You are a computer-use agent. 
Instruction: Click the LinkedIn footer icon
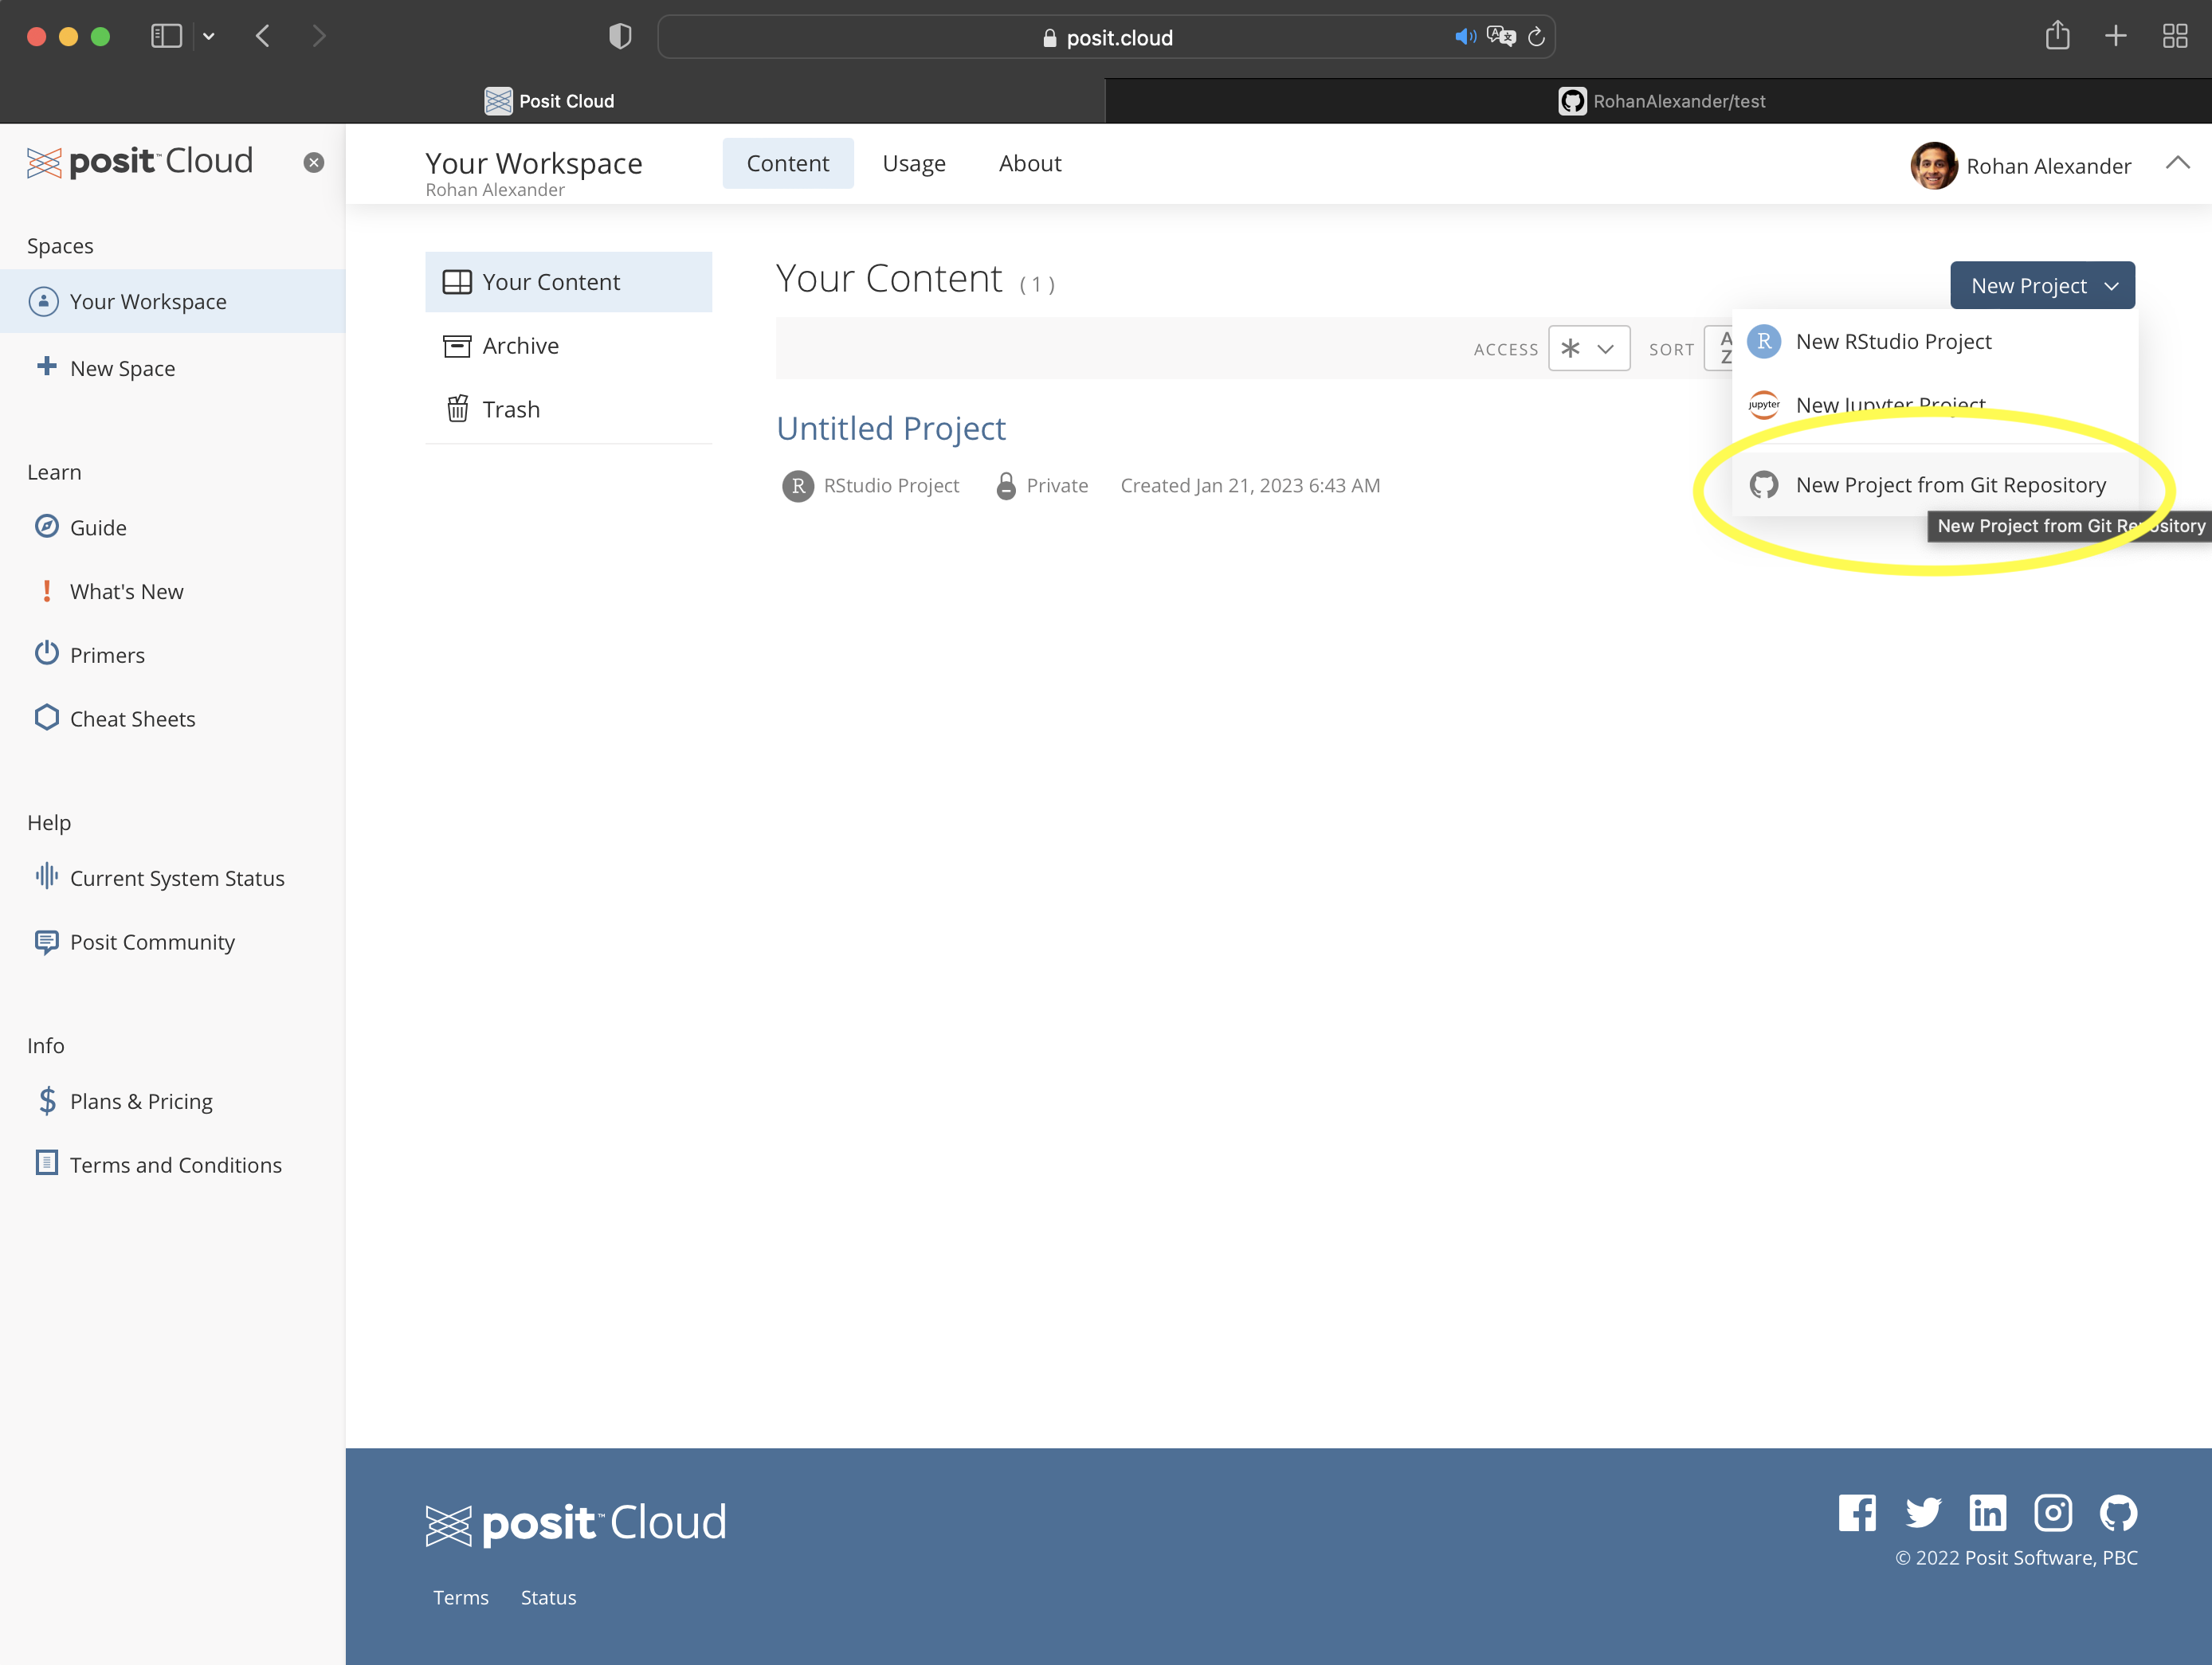tap(1987, 1512)
